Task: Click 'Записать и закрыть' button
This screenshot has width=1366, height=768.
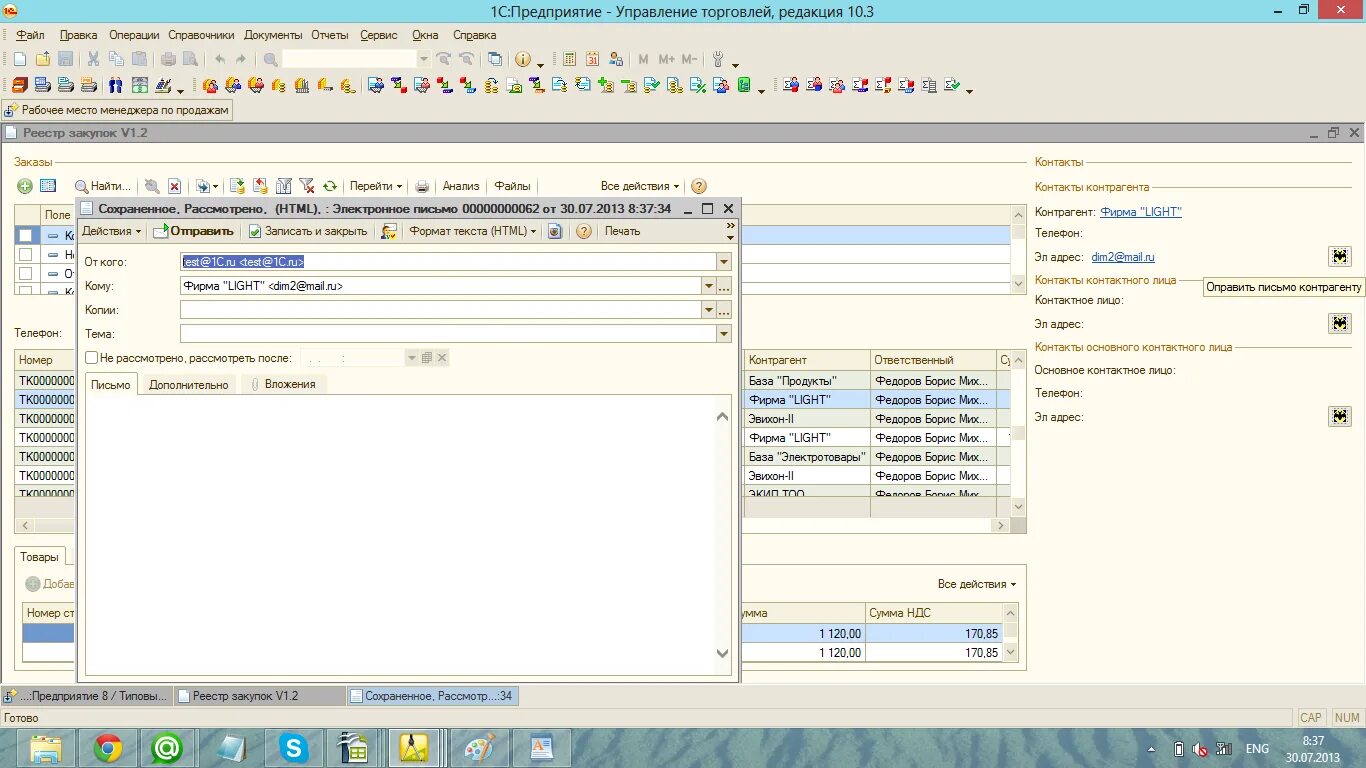Action: 308,231
